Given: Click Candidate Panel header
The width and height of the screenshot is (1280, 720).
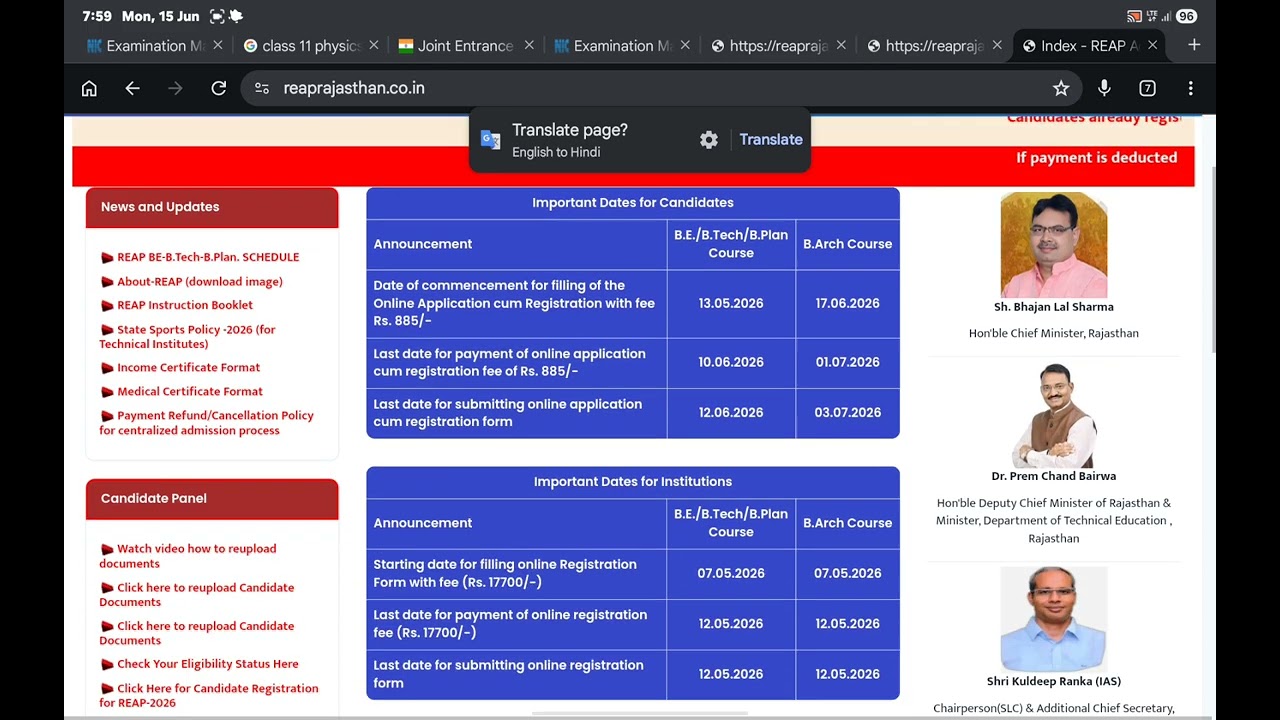Looking at the screenshot, I should (x=212, y=498).
